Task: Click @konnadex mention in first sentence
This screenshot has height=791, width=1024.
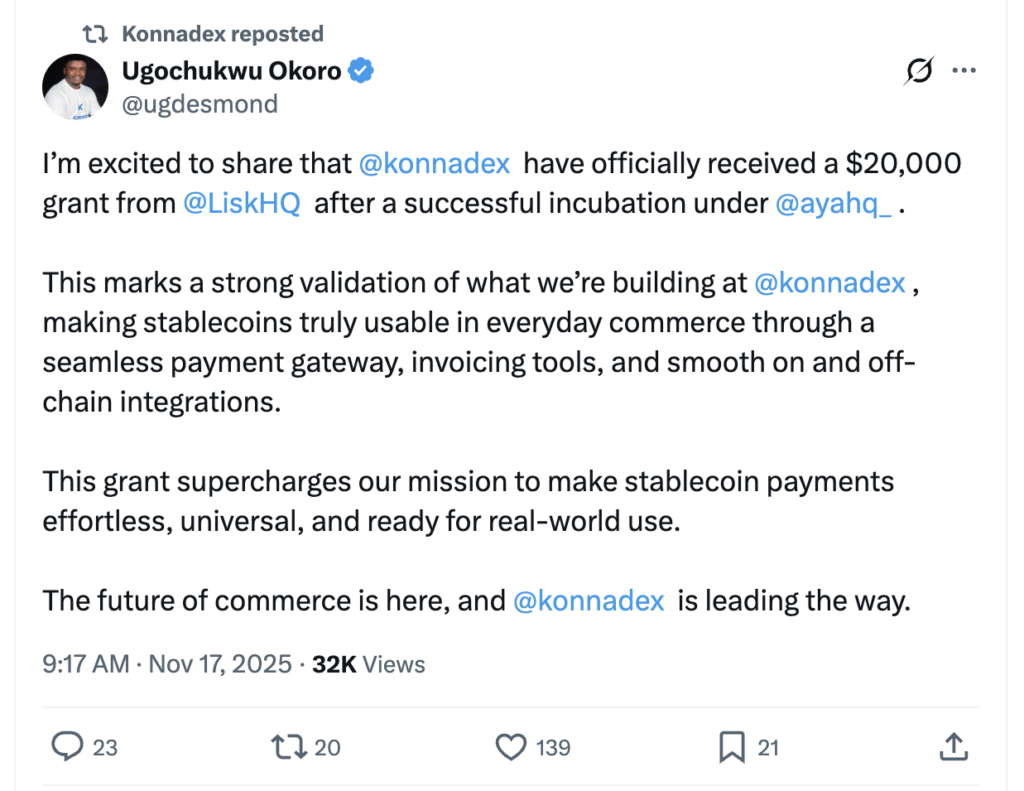Action: pyautogui.click(x=435, y=163)
